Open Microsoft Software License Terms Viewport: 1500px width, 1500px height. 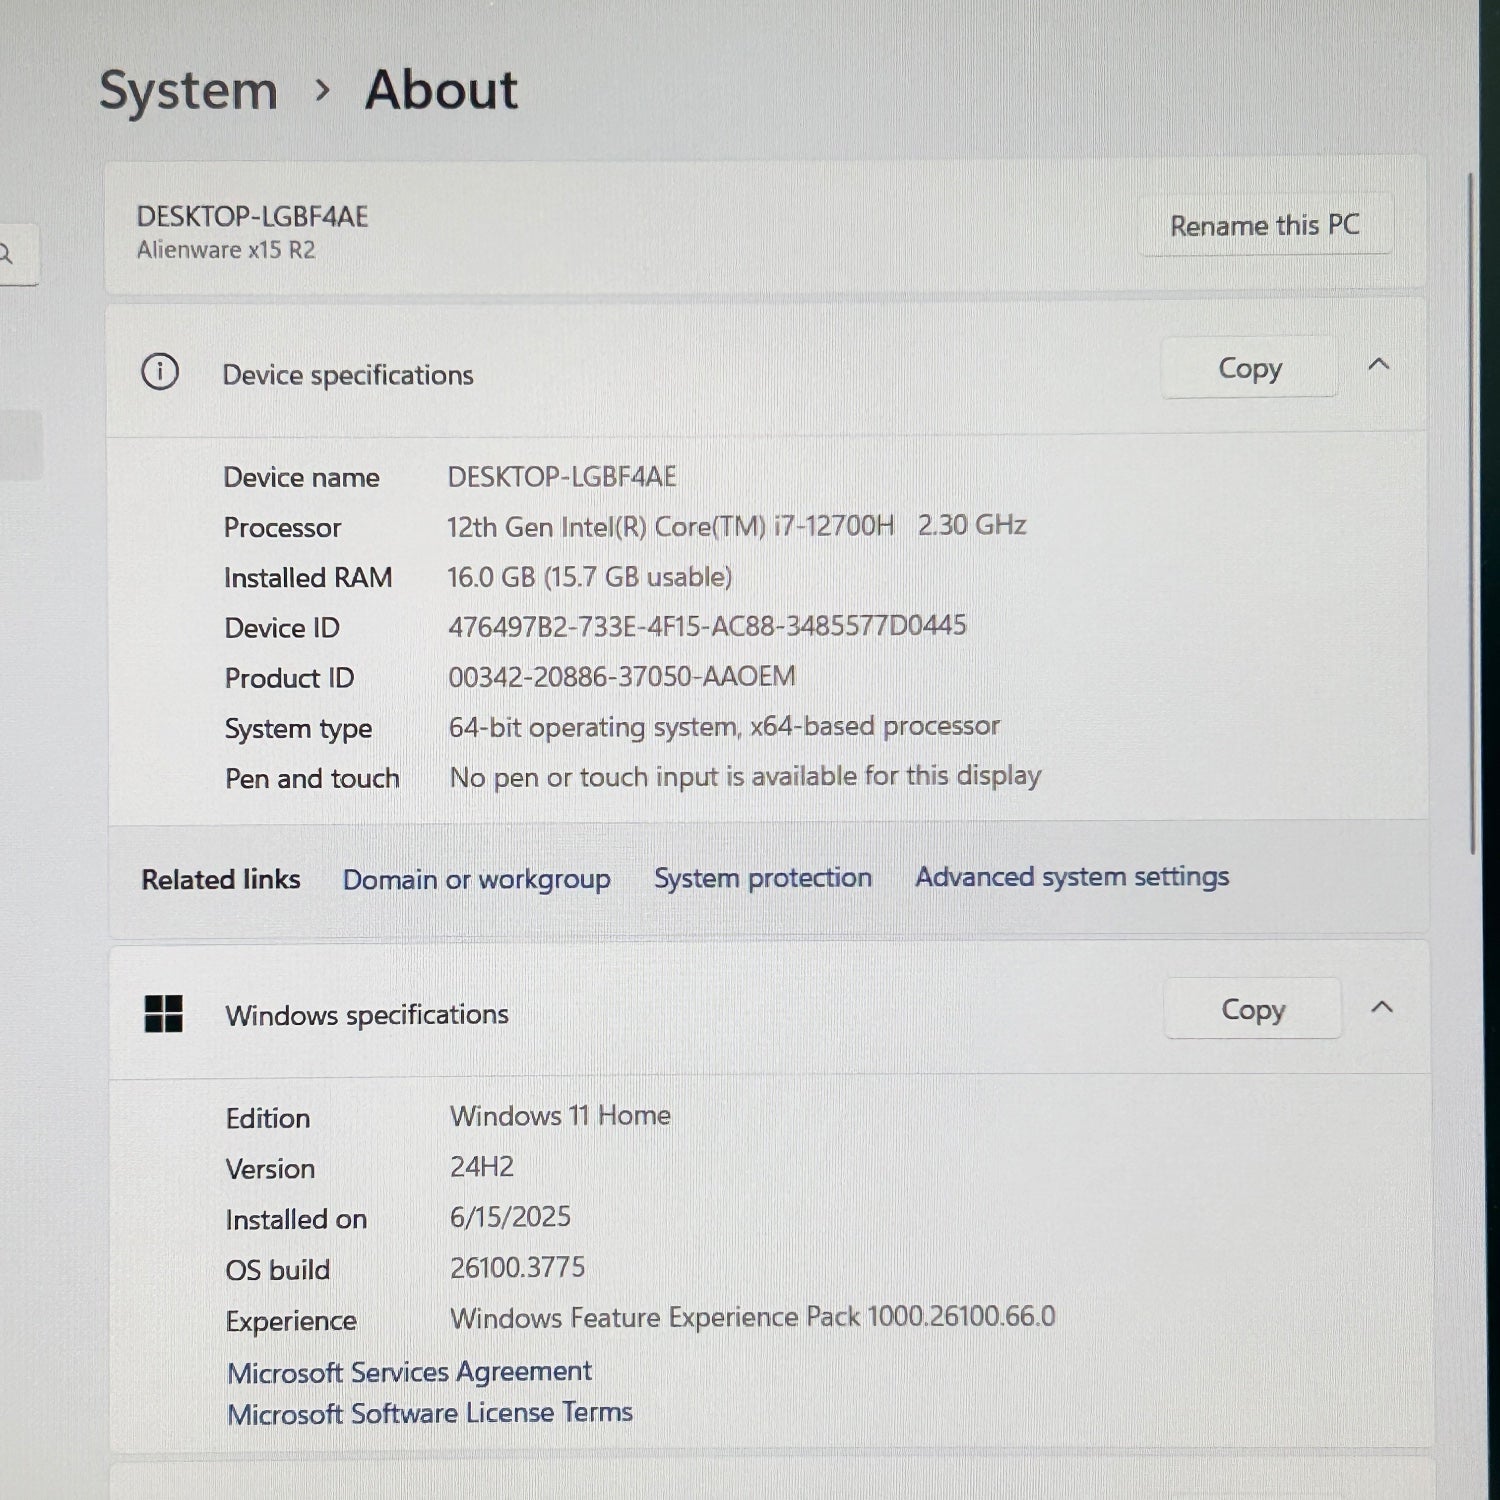(430, 1413)
